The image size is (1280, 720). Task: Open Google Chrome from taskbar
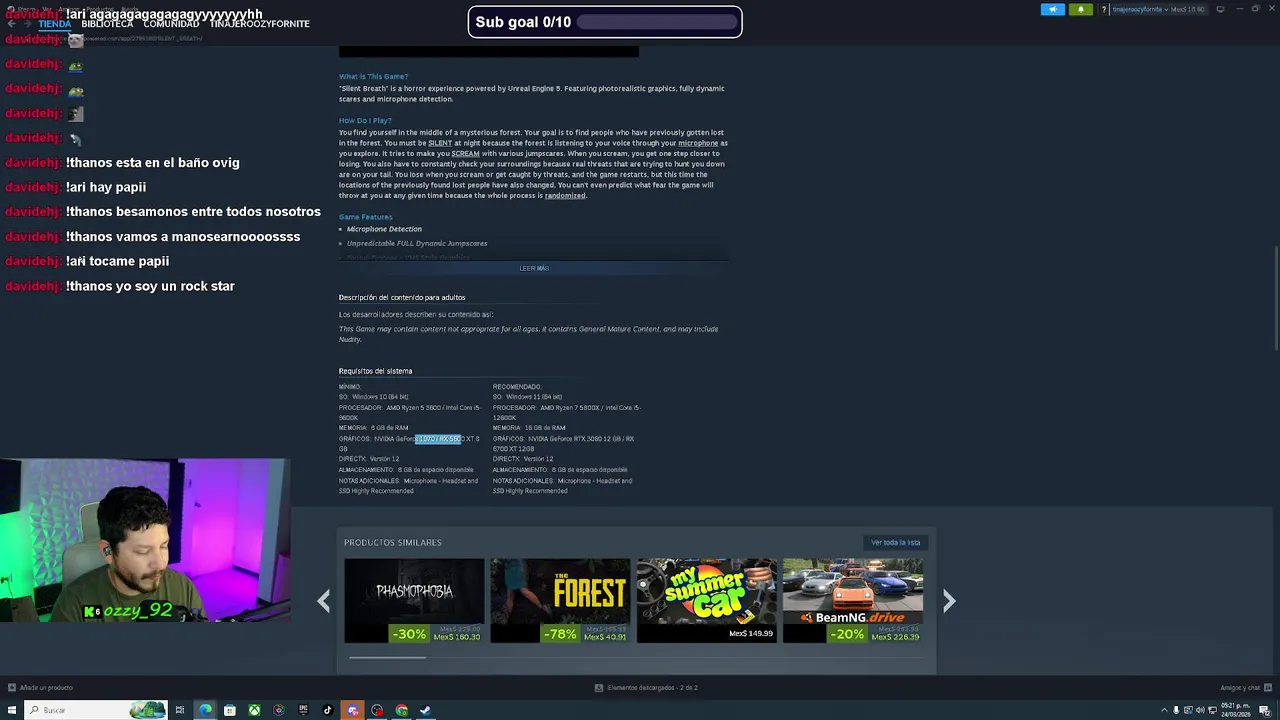pos(401,710)
